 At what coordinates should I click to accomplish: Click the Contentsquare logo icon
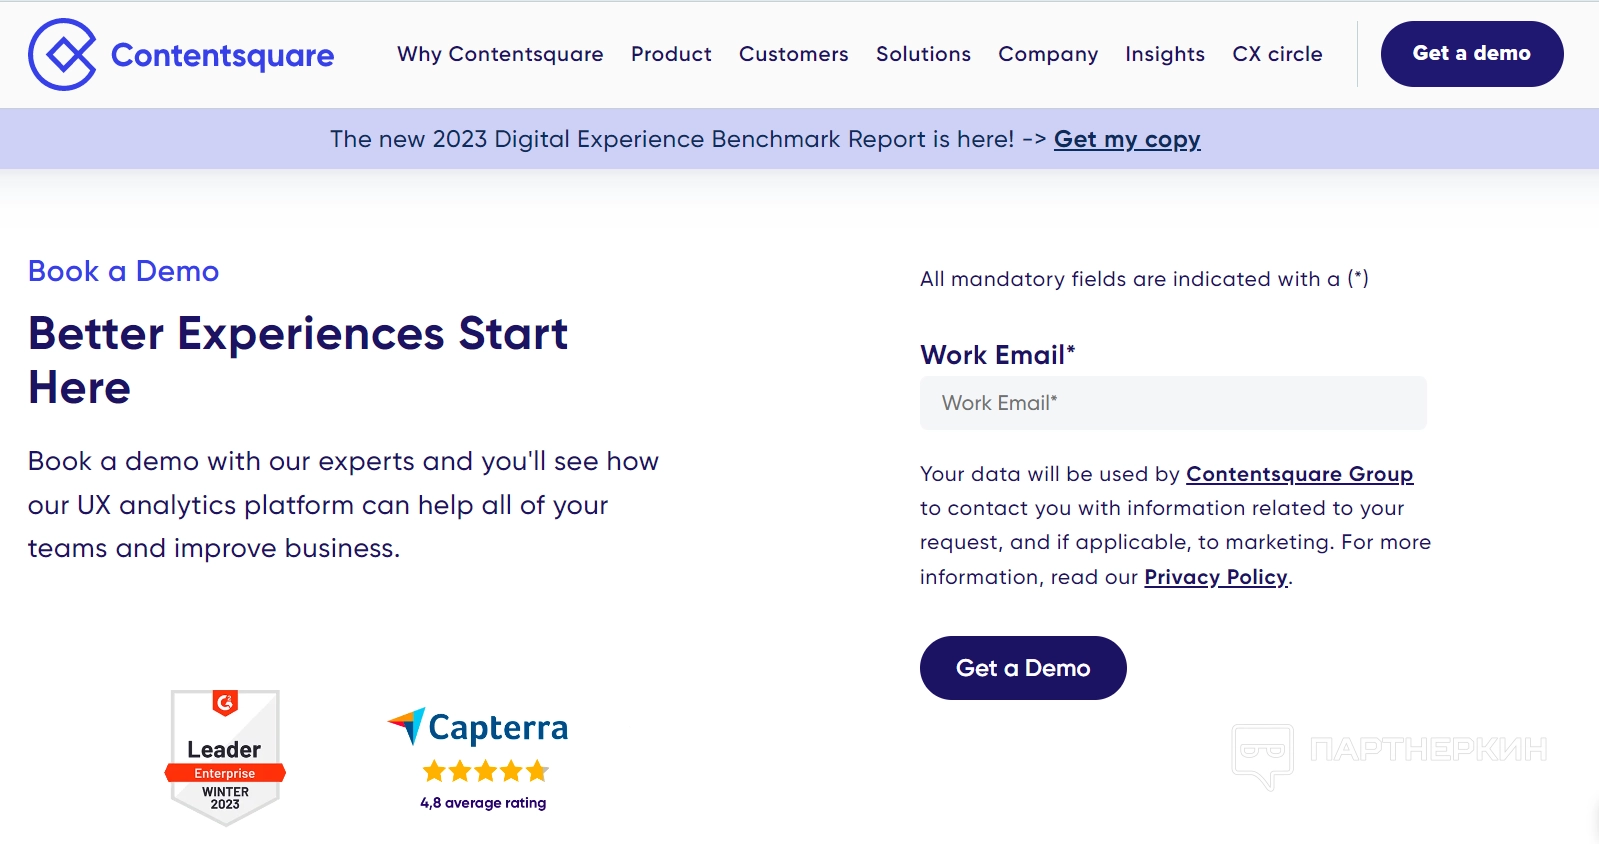(62, 54)
